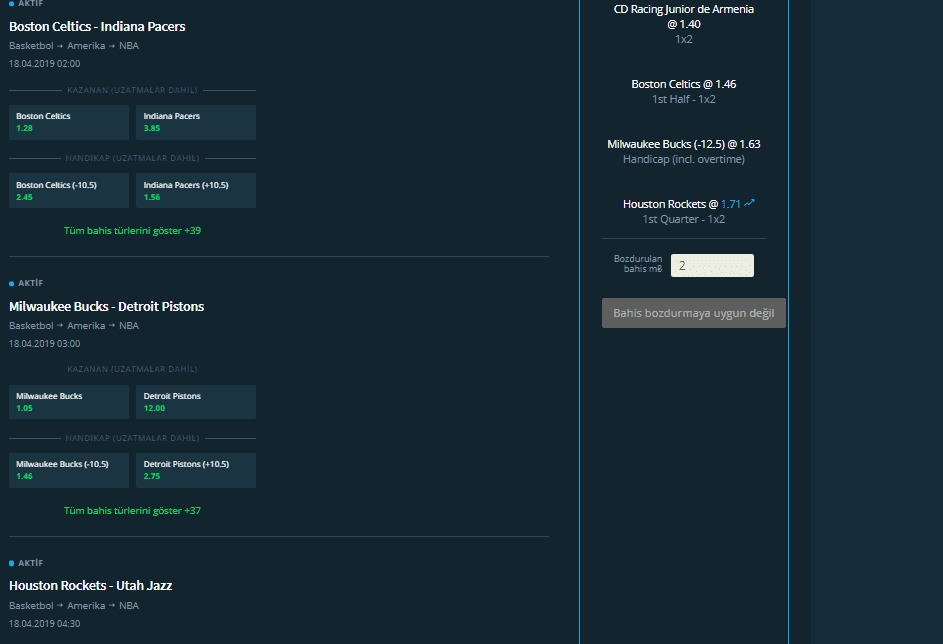Click '18.04.2019 02:00' match date

tap(45, 64)
